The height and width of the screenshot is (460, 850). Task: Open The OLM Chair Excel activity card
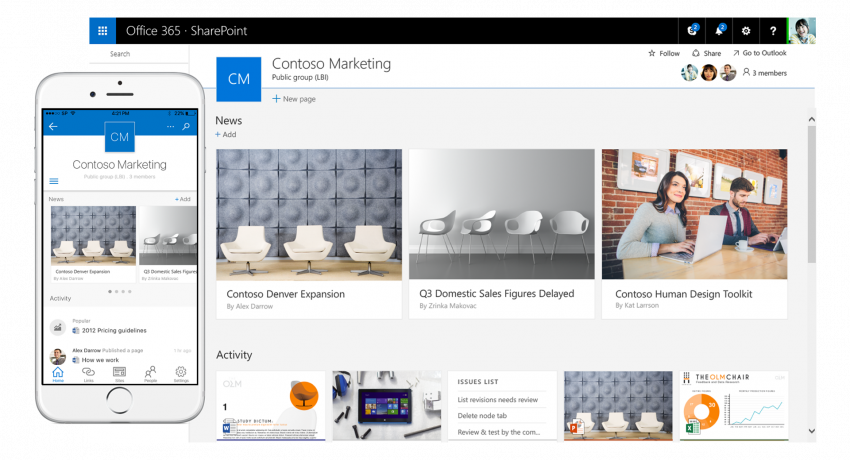coord(734,405)
